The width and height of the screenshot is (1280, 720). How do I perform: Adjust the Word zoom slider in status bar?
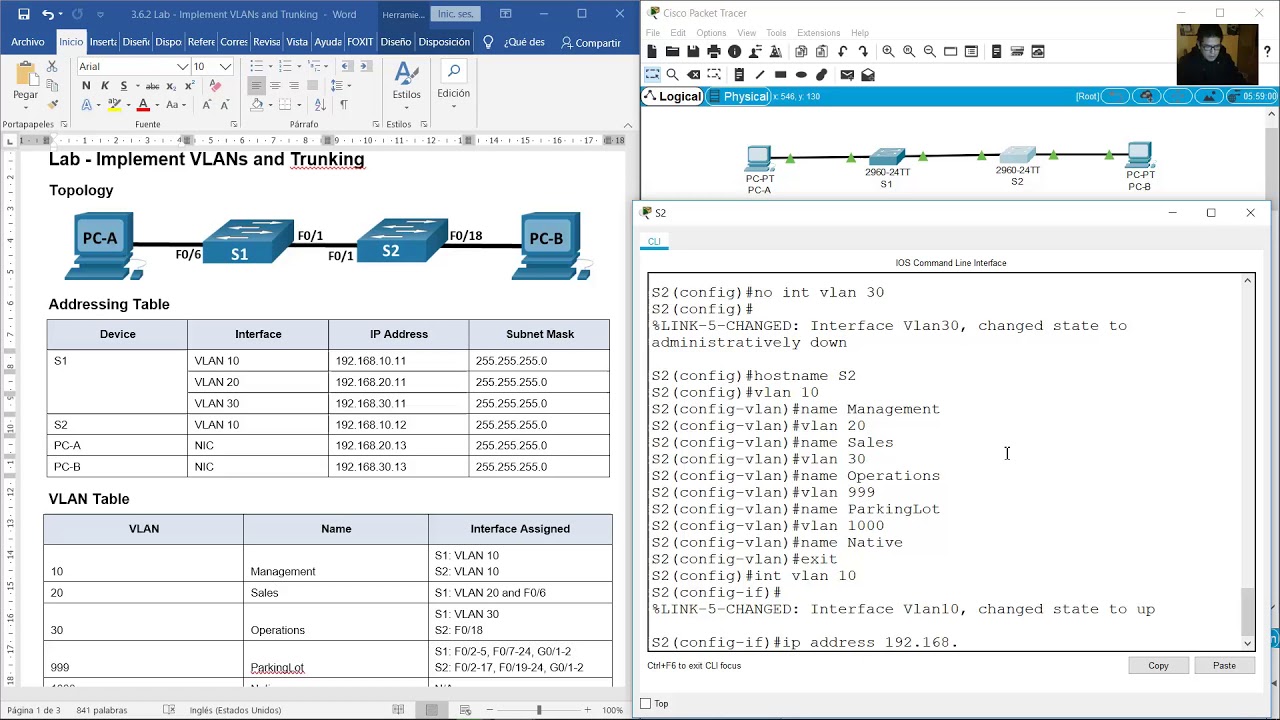(x=538, y=710)
